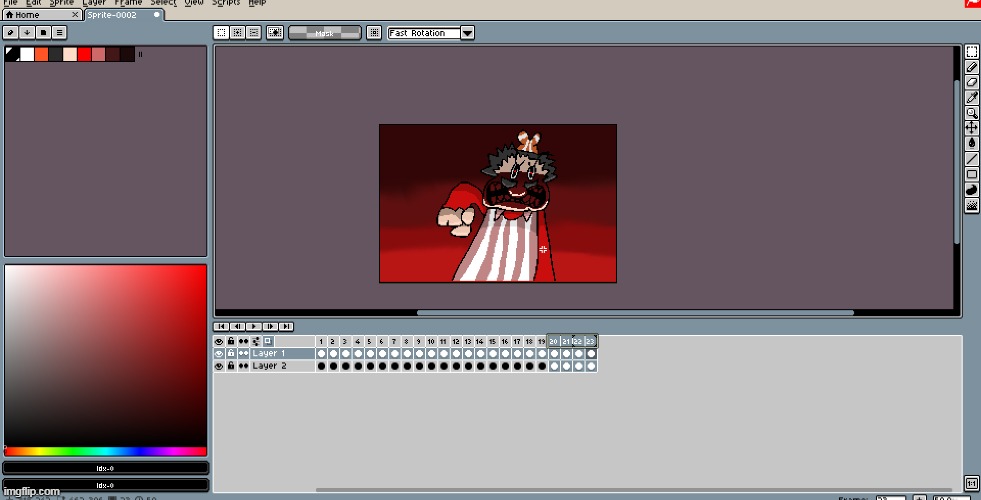Pick the bright red palette swatch
This screenshot has height=500, width=981.
84,54
